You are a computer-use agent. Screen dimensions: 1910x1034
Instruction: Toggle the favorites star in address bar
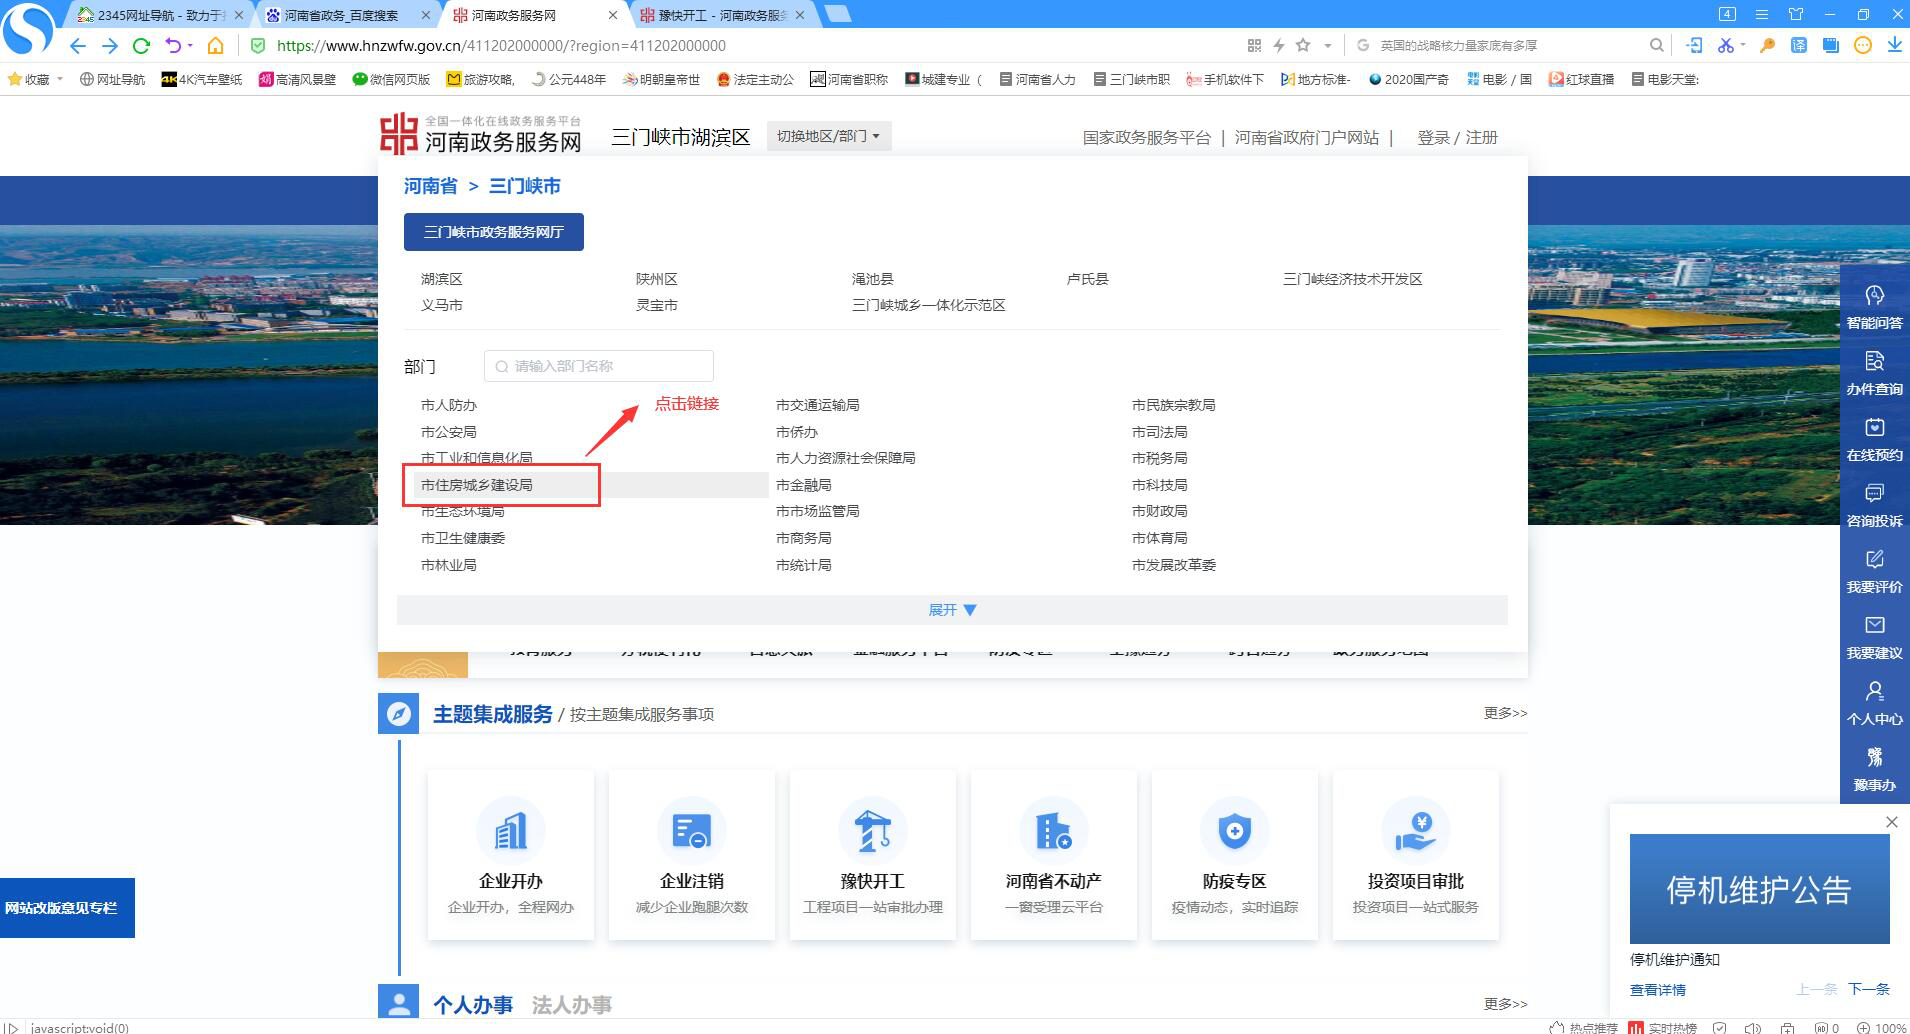(x=1305, y=45)
